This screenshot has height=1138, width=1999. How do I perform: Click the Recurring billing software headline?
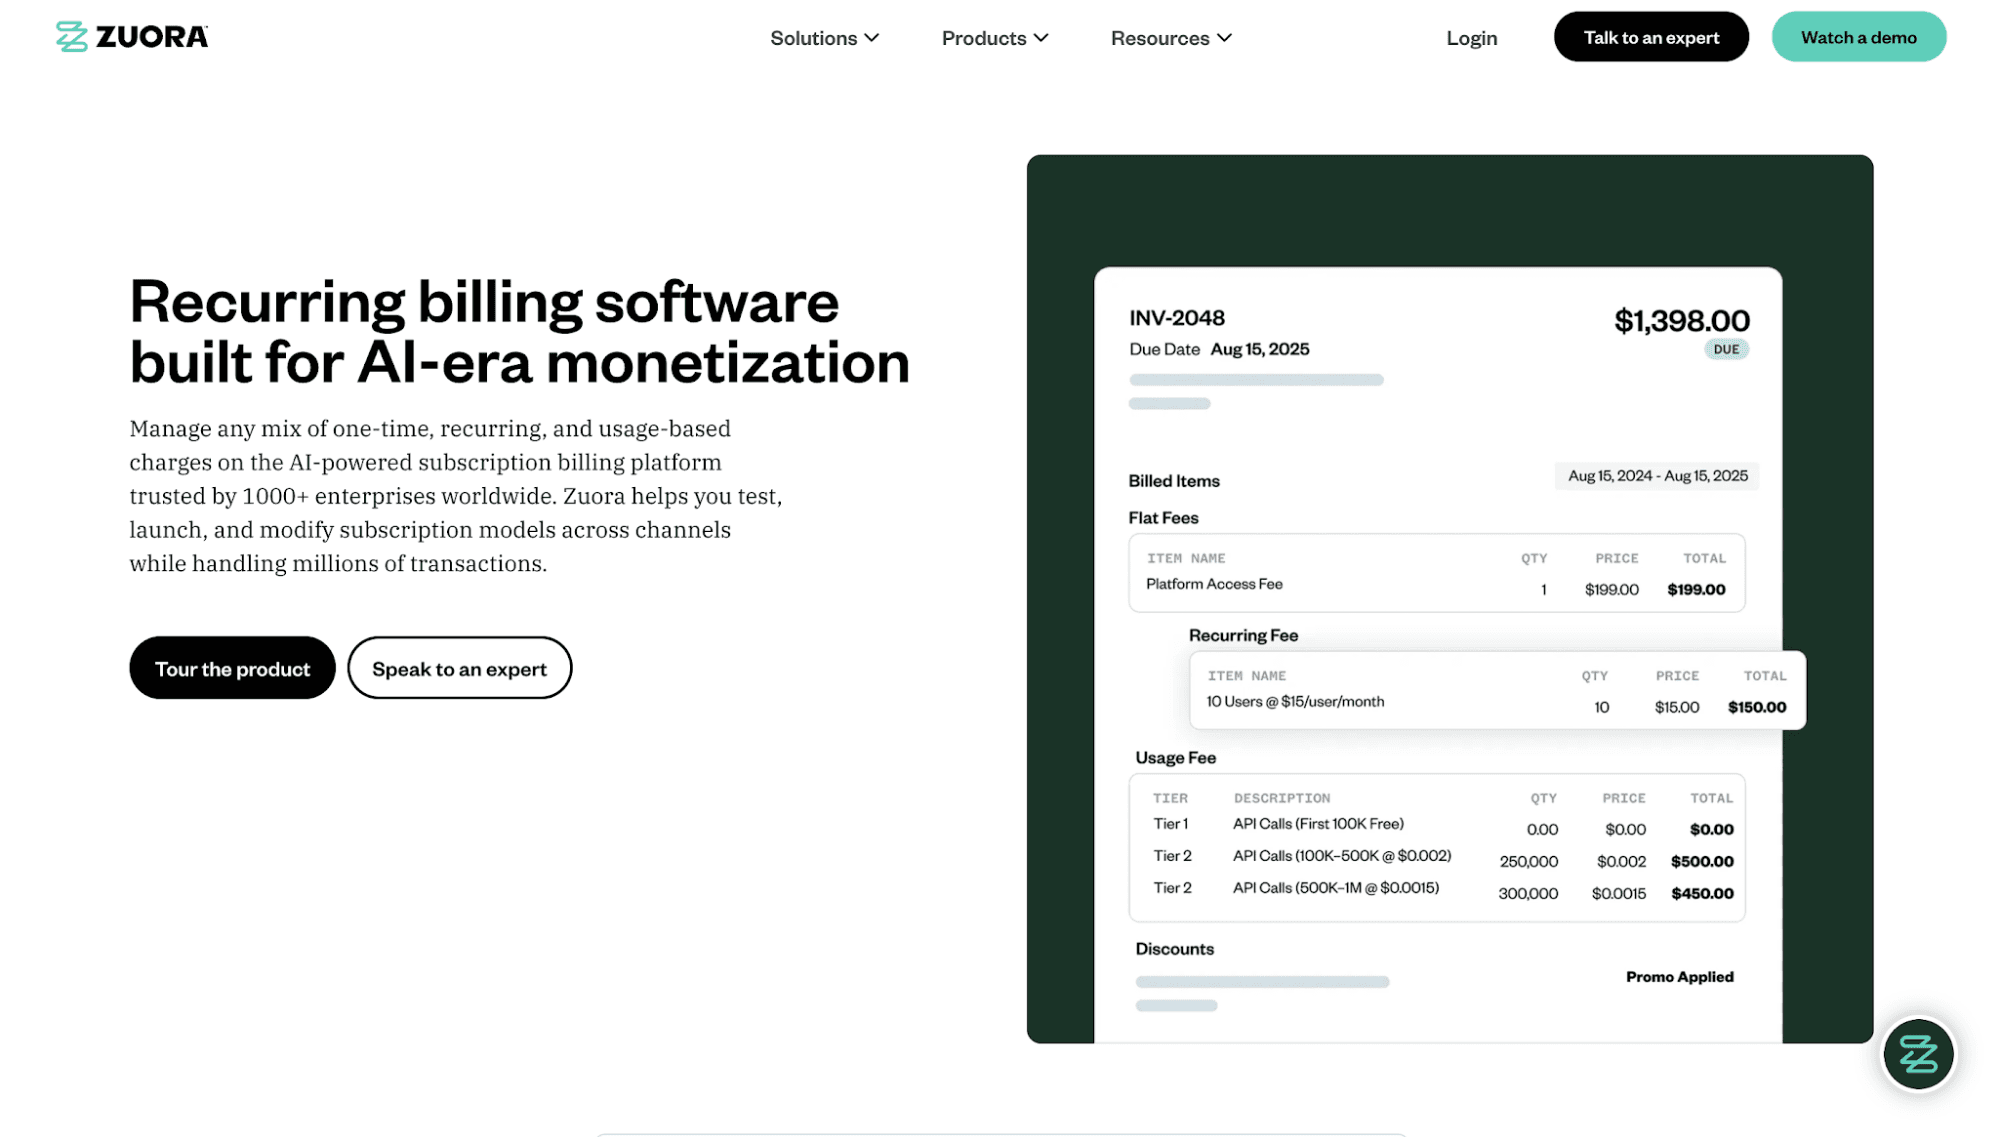[x=520, y=331]
